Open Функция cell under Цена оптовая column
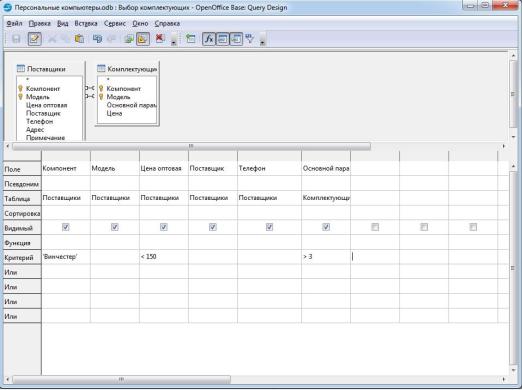 click(164, 242)
